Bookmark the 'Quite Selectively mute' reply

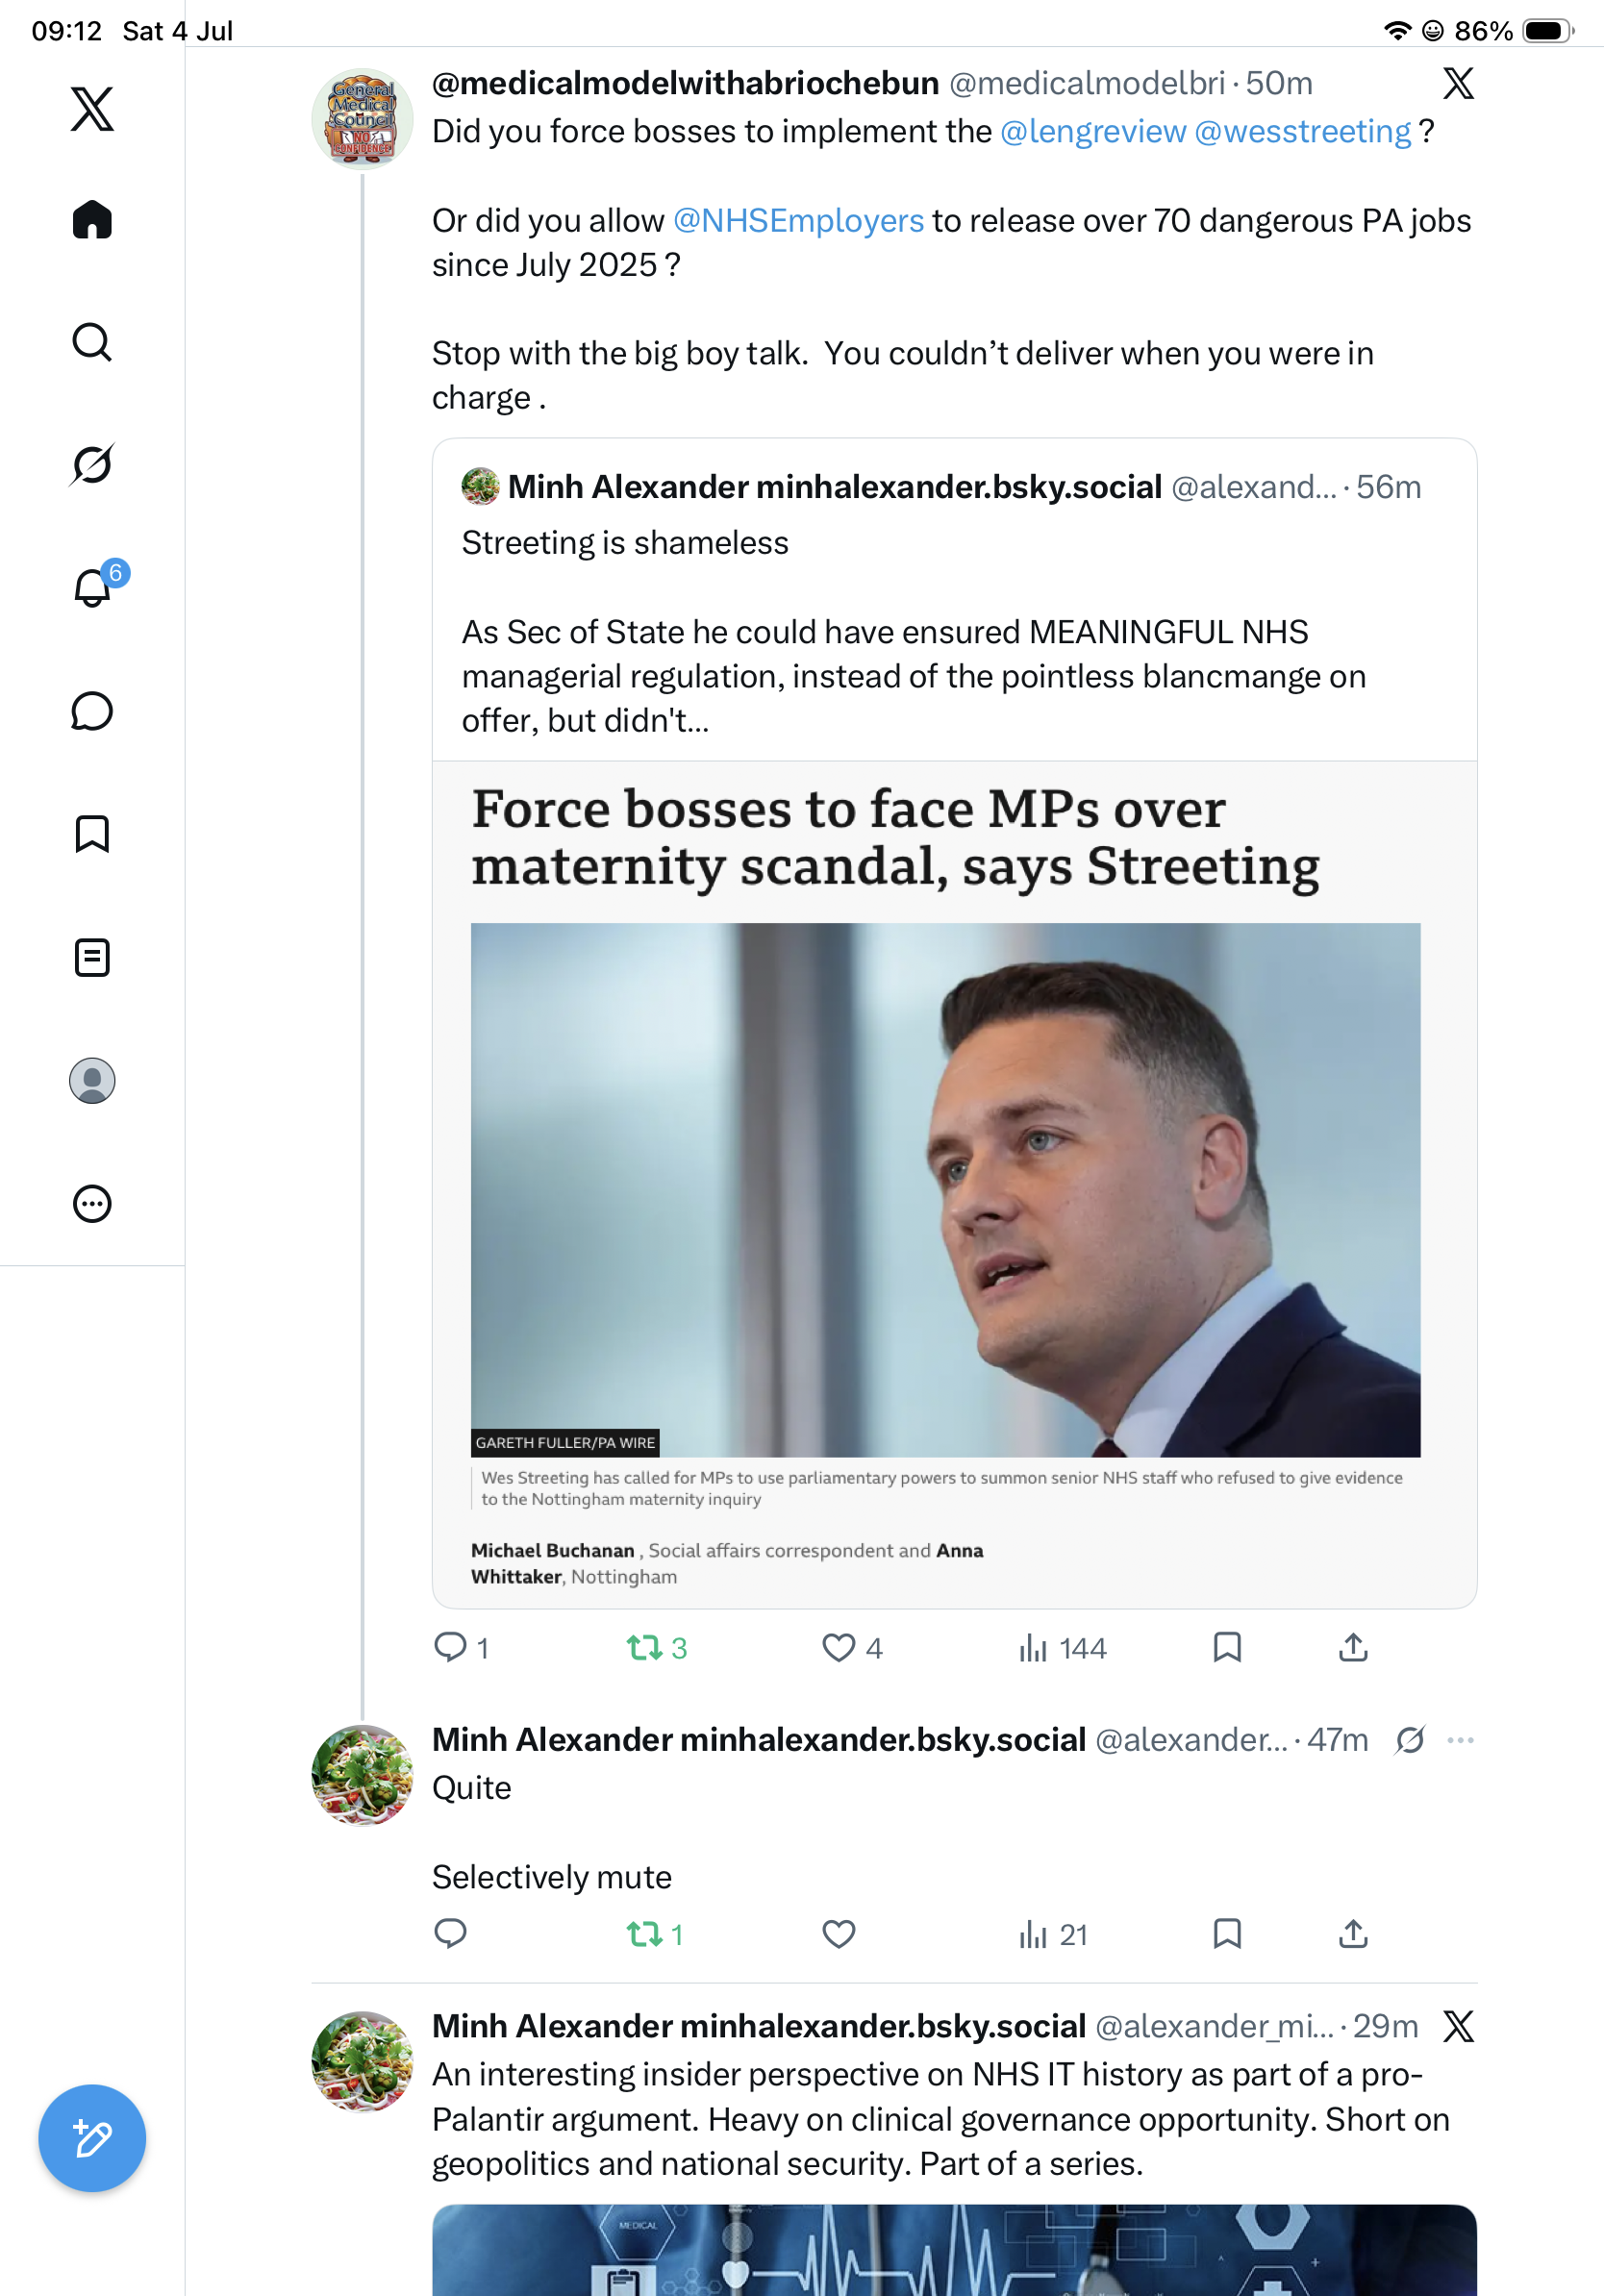(x=1227, y=1933)
